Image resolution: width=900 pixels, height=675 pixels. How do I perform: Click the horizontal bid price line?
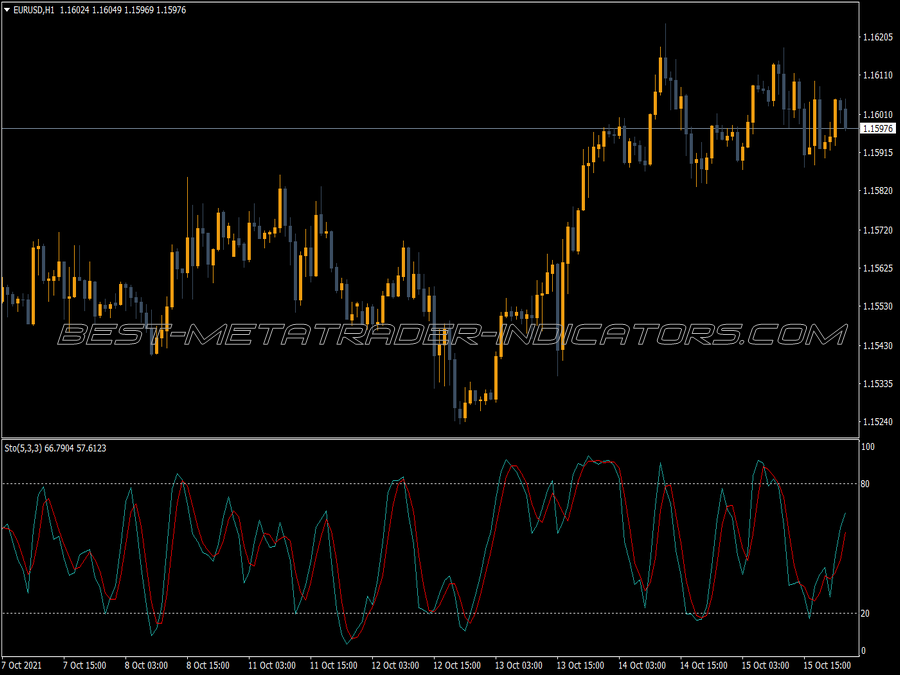(x=400, y=128)
